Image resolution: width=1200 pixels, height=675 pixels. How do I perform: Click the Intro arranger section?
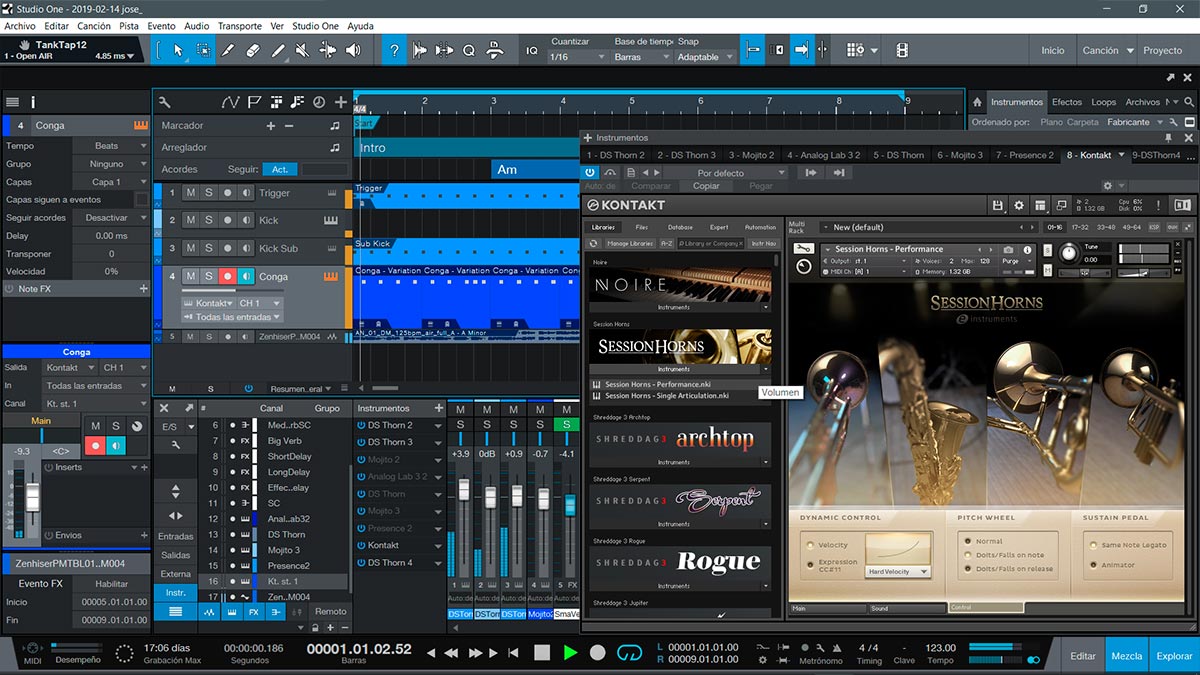coord(372,148)
